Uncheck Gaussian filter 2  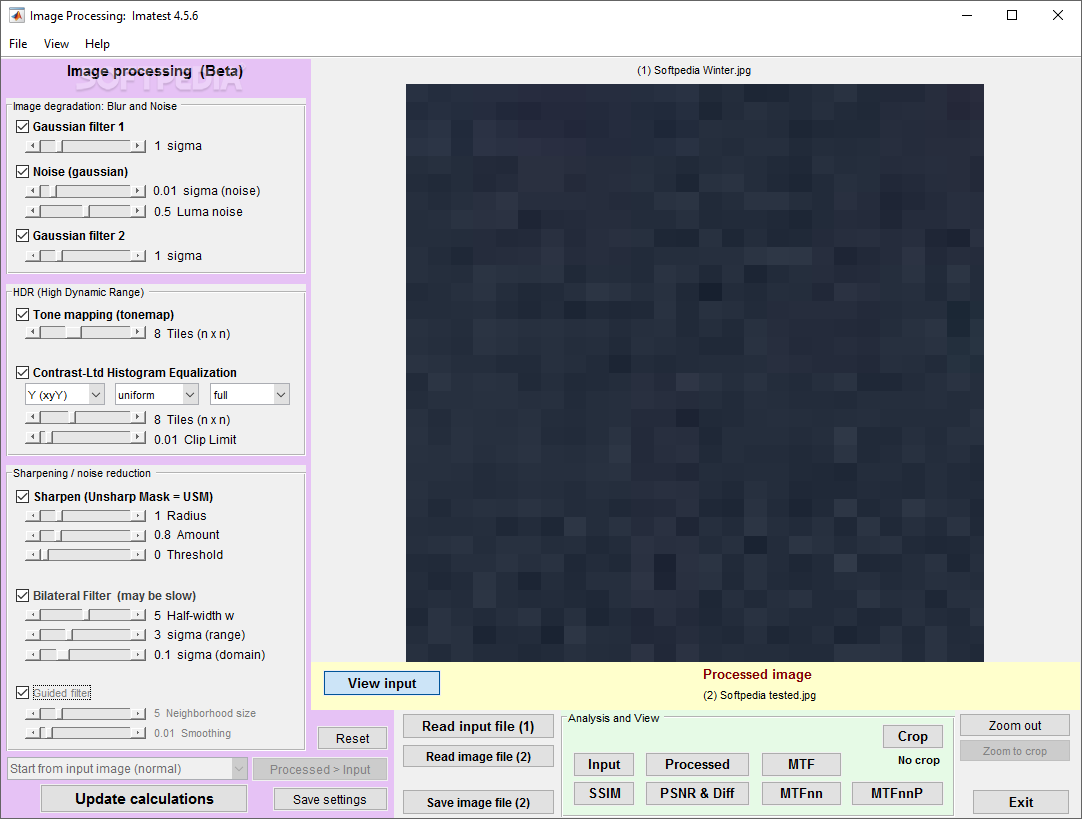tap(23, 235)
